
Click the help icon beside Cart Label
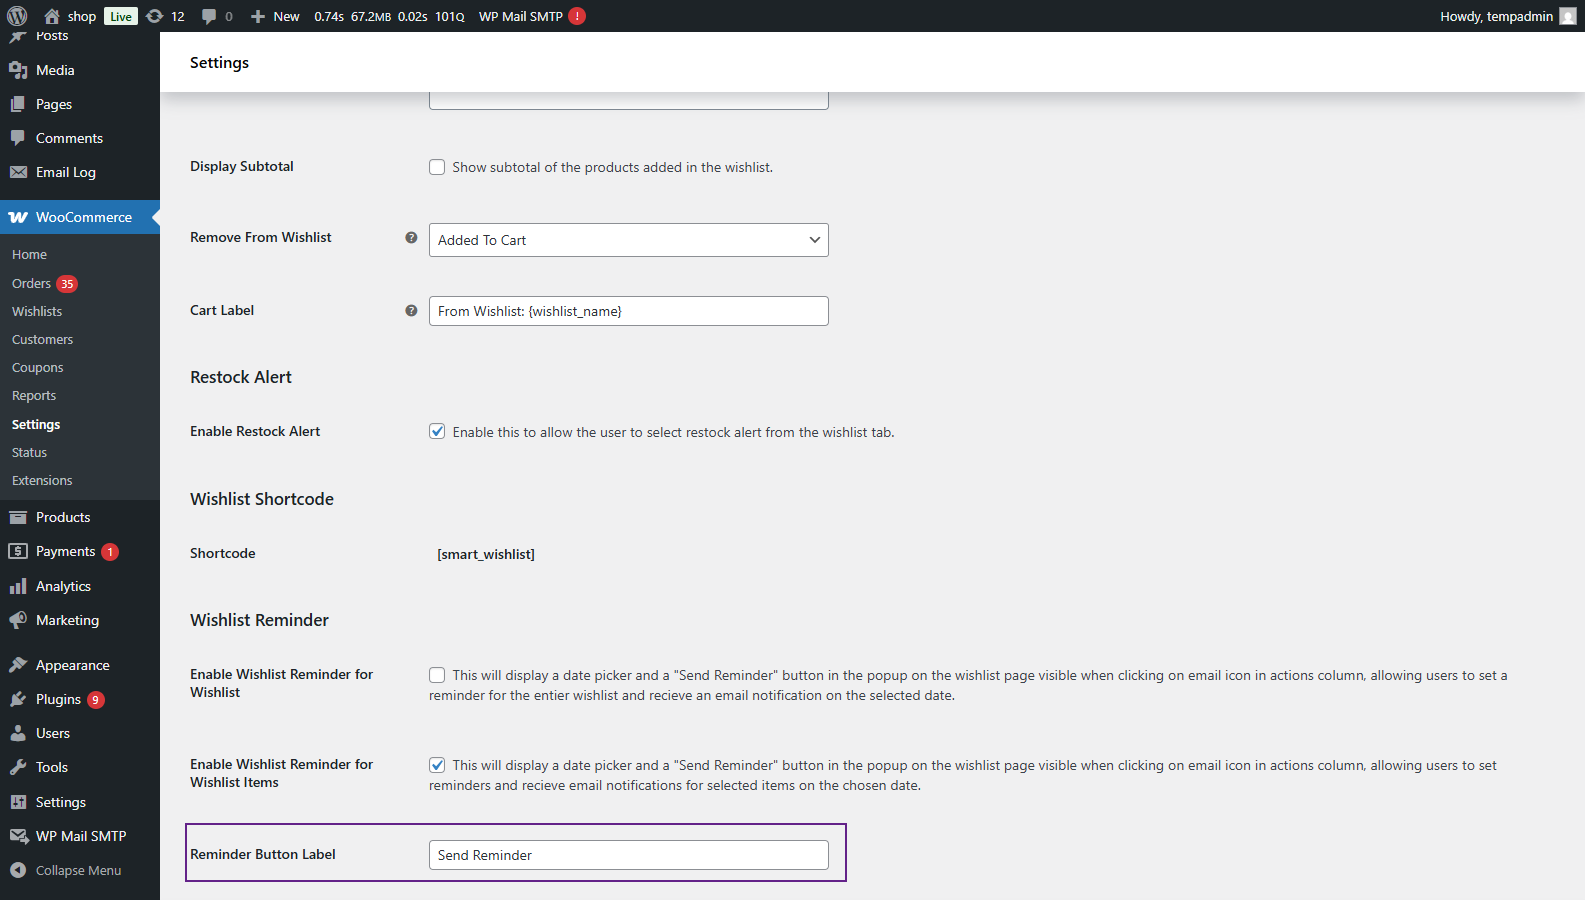tap(411, 311)
